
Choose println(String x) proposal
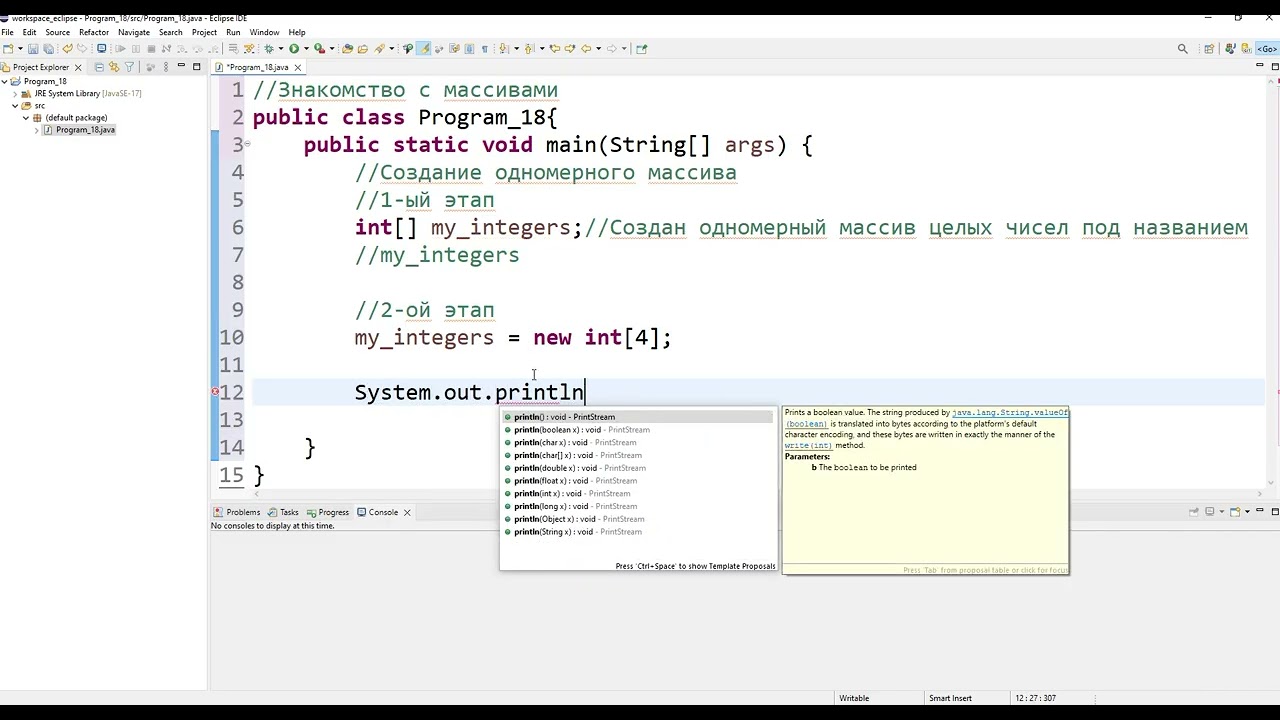(x=637, y=532)
